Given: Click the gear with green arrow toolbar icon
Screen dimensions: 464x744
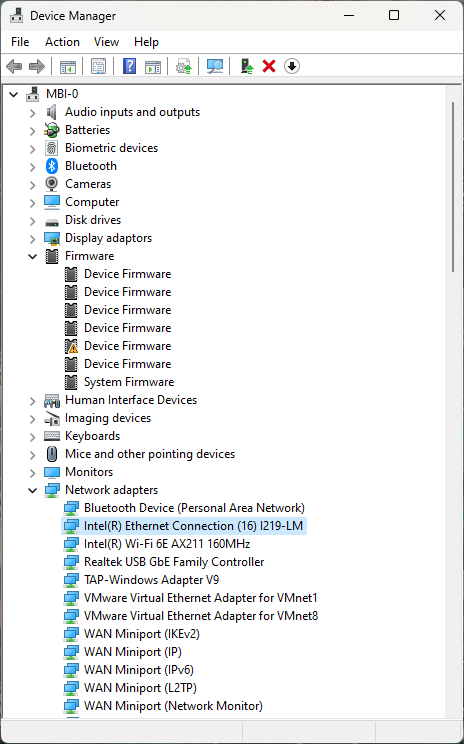Looking at the screenshot, I should pos(184,66).
